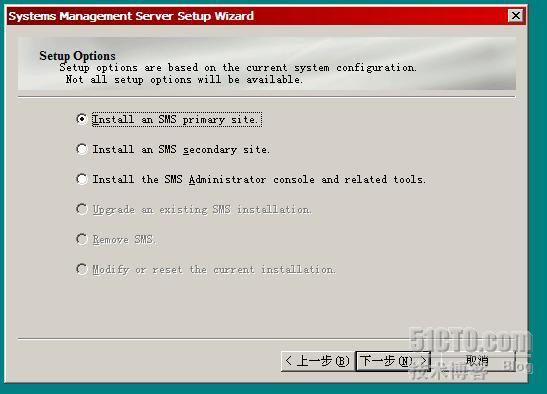Close the Setup Wizard window
The image size is (547, 394).
[516, 16]
